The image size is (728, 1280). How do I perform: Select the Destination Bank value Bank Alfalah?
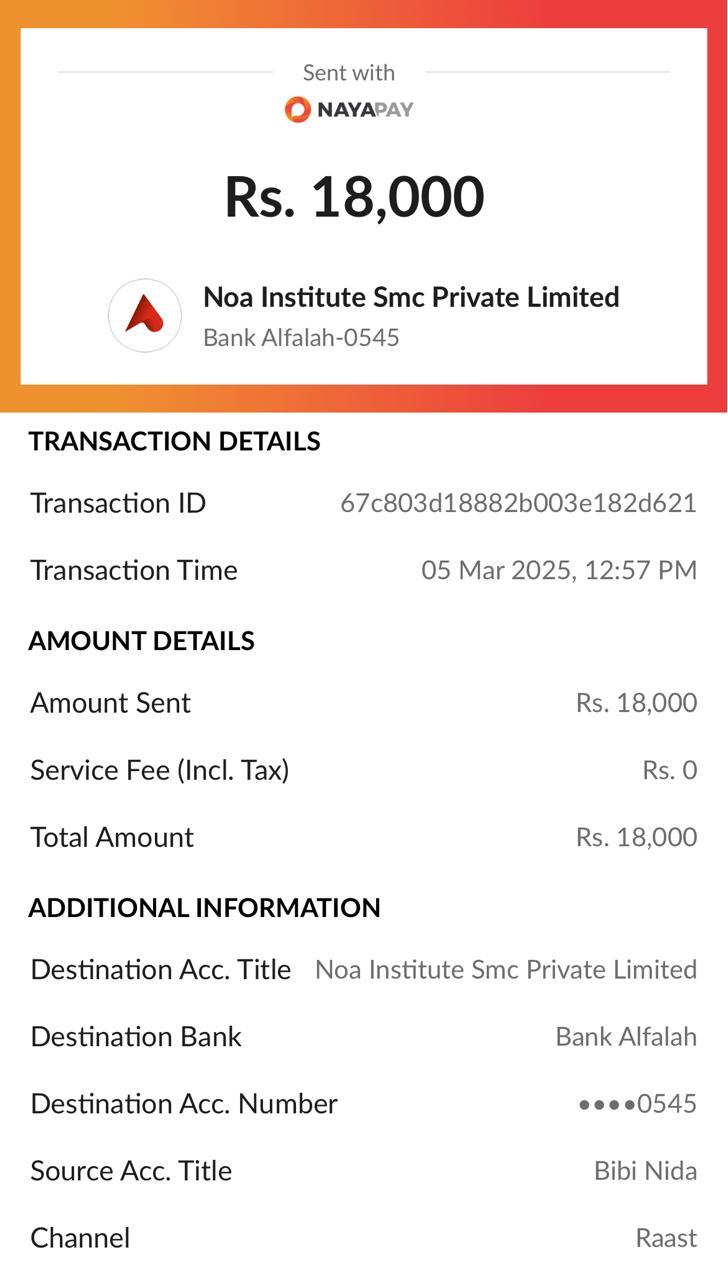(x=626, y=1037)
